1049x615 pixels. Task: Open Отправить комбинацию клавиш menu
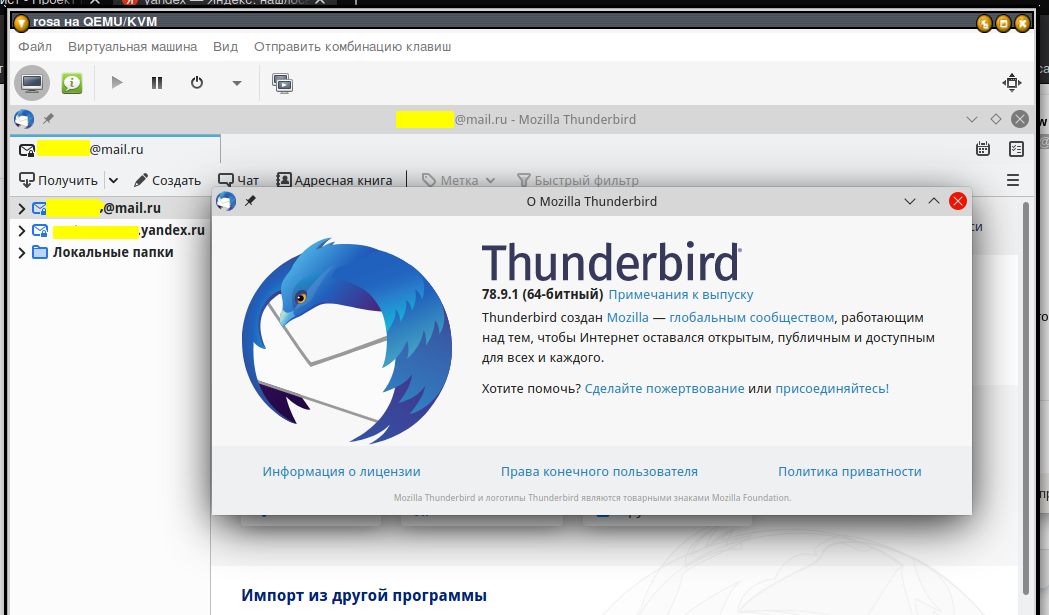(x=353, y=47)
